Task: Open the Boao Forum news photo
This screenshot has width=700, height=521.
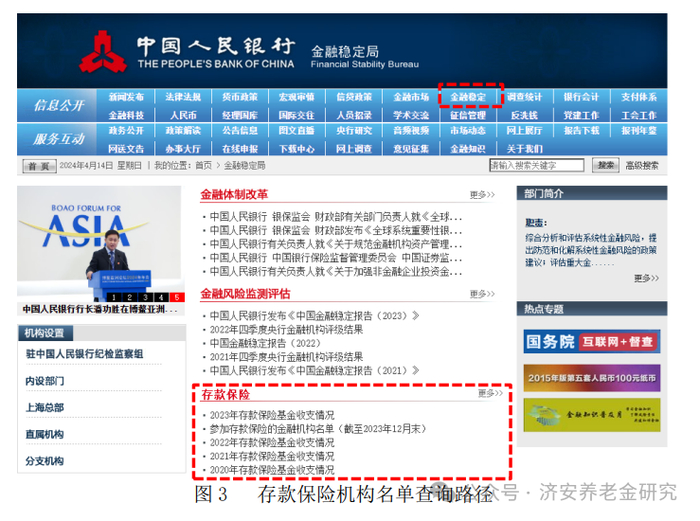Action: 101,243
